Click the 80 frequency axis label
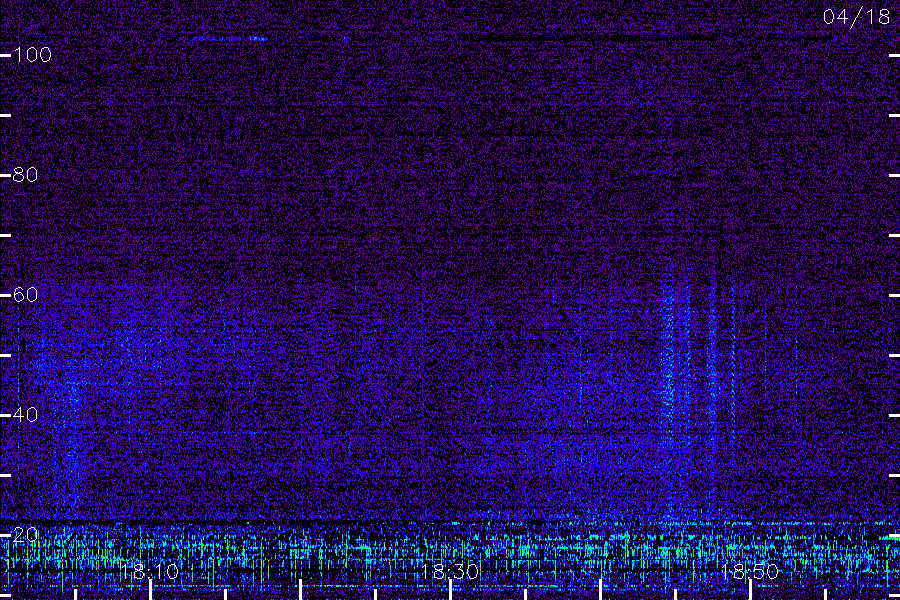 [x=25, y=175]
